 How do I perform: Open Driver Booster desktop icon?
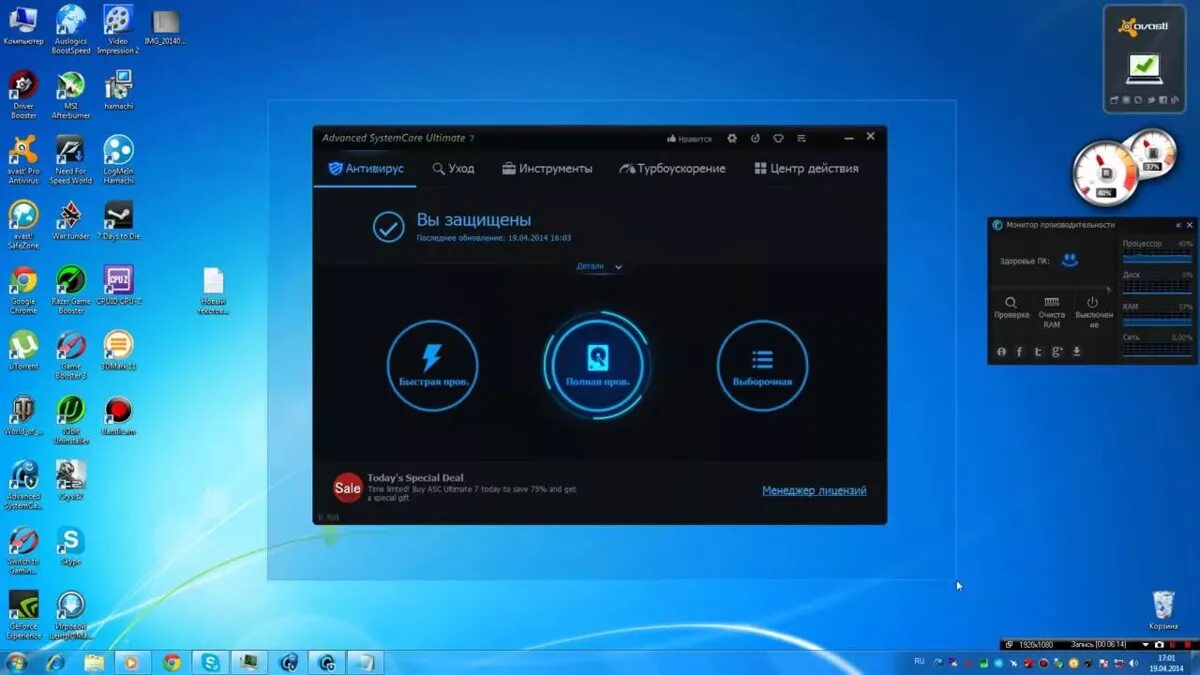[23, 94]
